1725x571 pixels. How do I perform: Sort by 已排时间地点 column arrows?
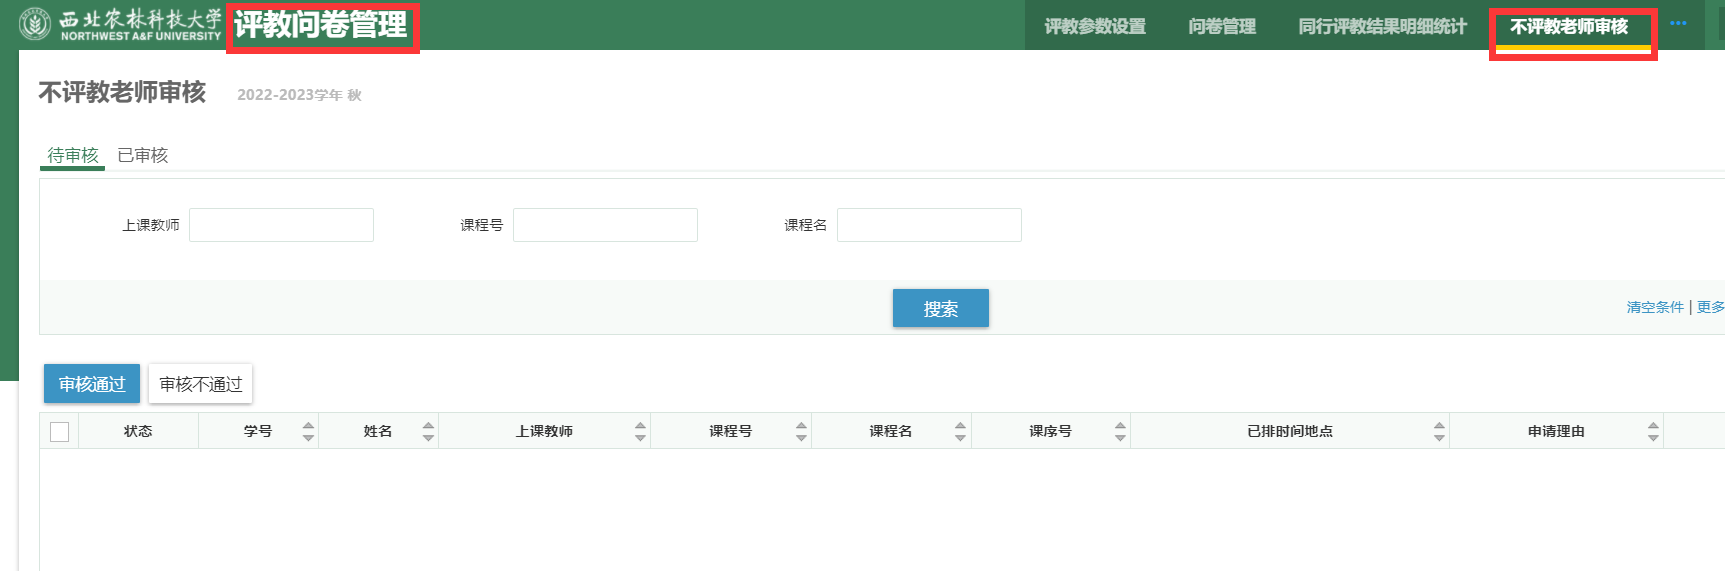click(x=1439, y=431)
